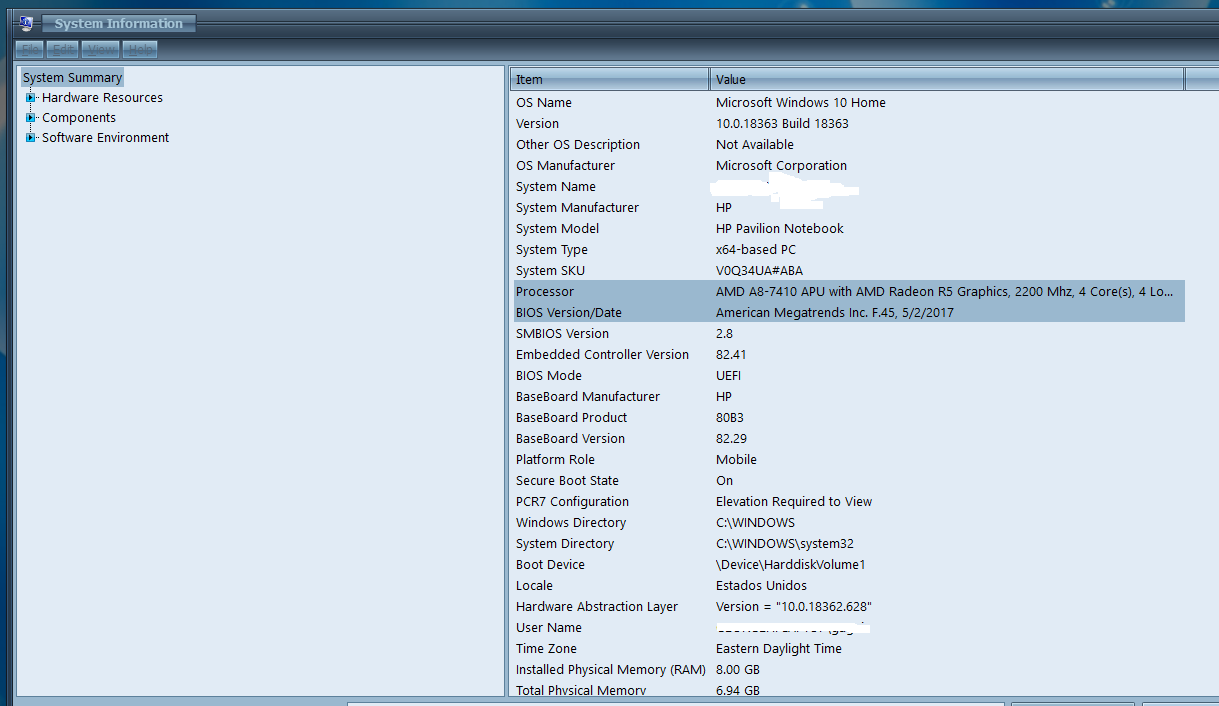Screen dimensions: 1219x706
Task: Click the value Microsoft Windows 10 Home
Action: pos(801,103)
